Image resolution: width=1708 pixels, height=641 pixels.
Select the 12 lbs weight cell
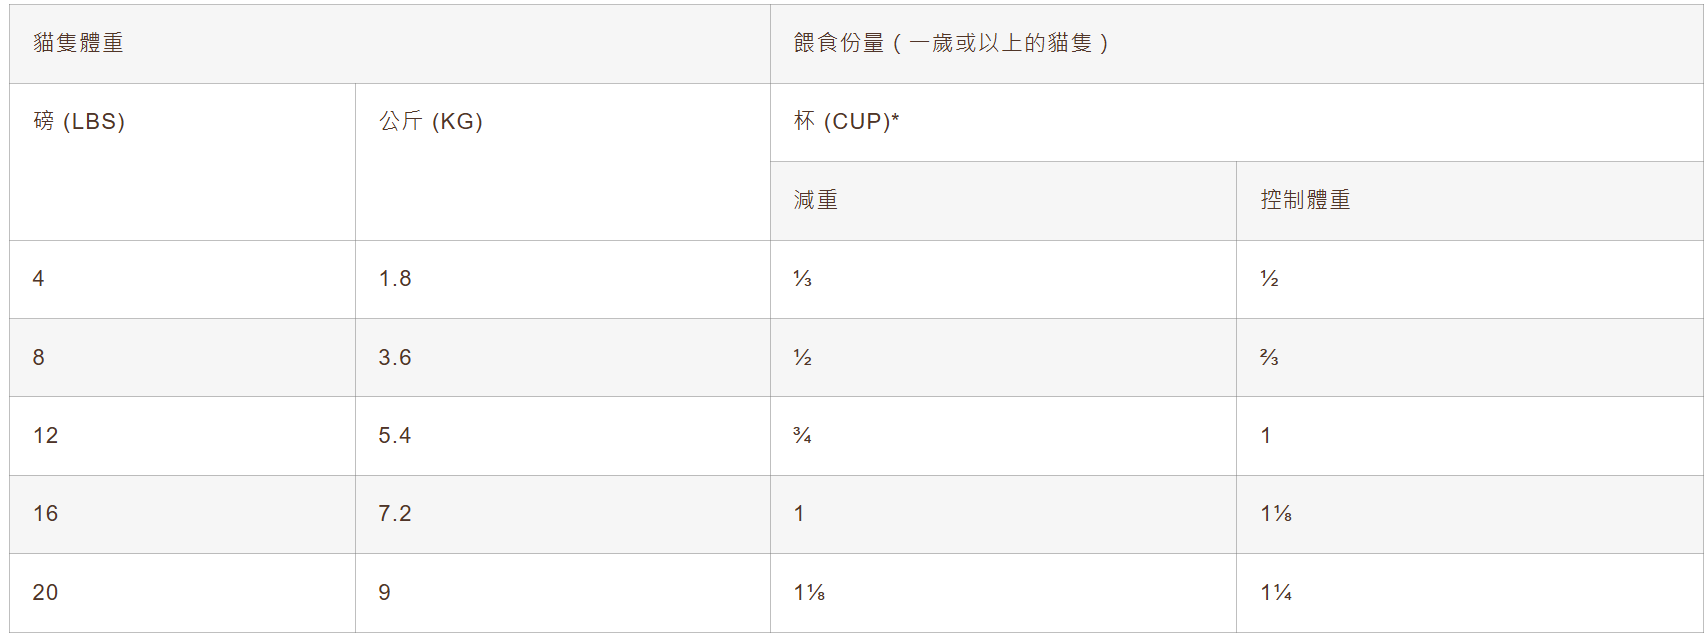(46, 435)
